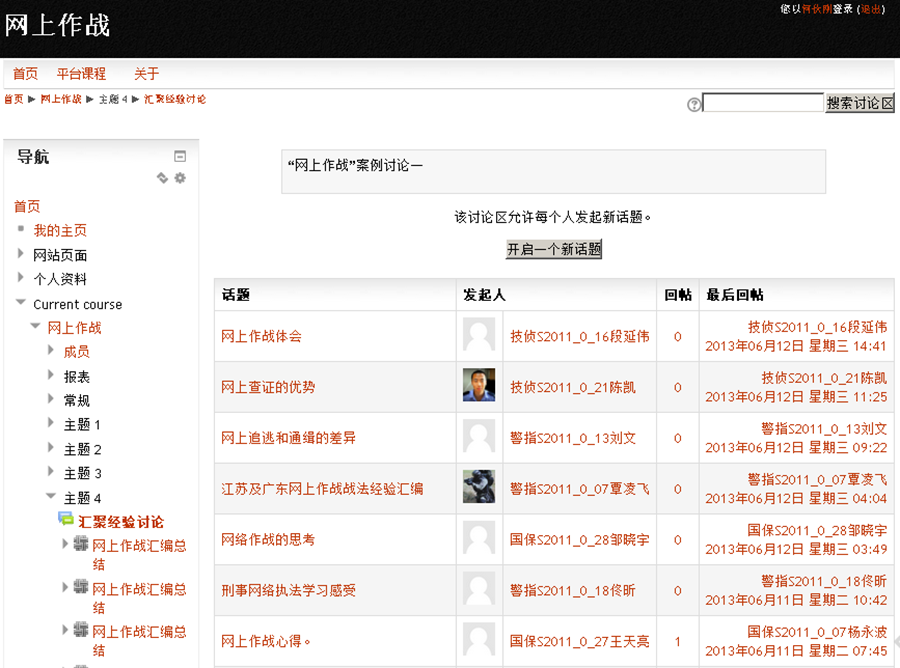
Task: Expand 个人资料 in navigation
Action: coord(21,279)
